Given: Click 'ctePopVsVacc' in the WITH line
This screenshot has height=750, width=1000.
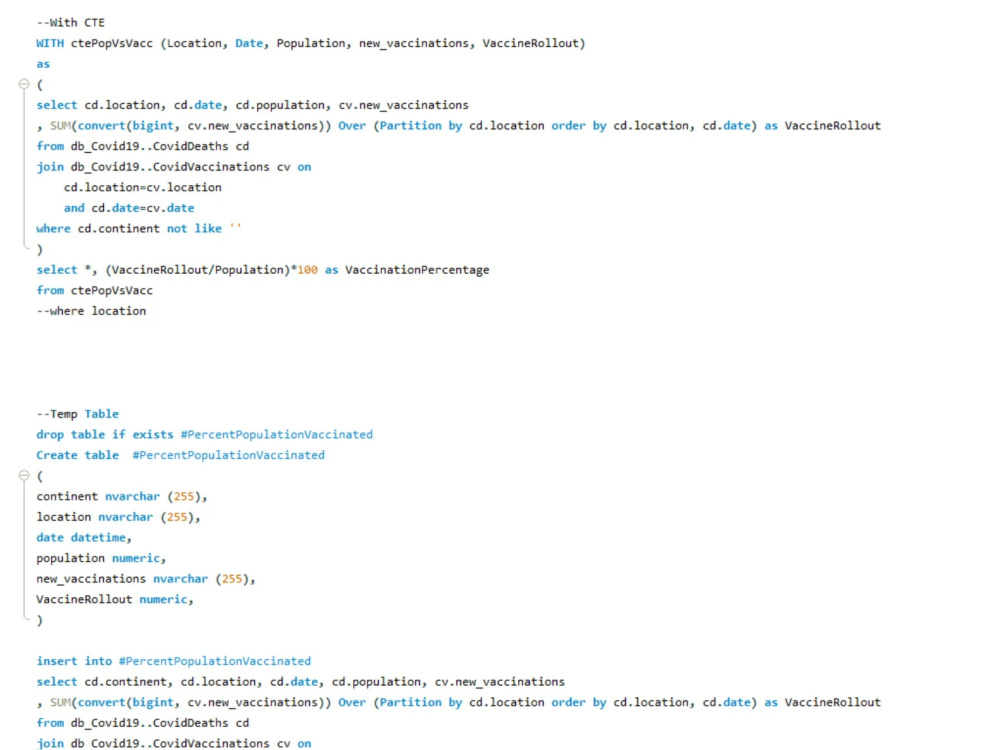Looking at the screenshot, I should click(x=112, y=43).
